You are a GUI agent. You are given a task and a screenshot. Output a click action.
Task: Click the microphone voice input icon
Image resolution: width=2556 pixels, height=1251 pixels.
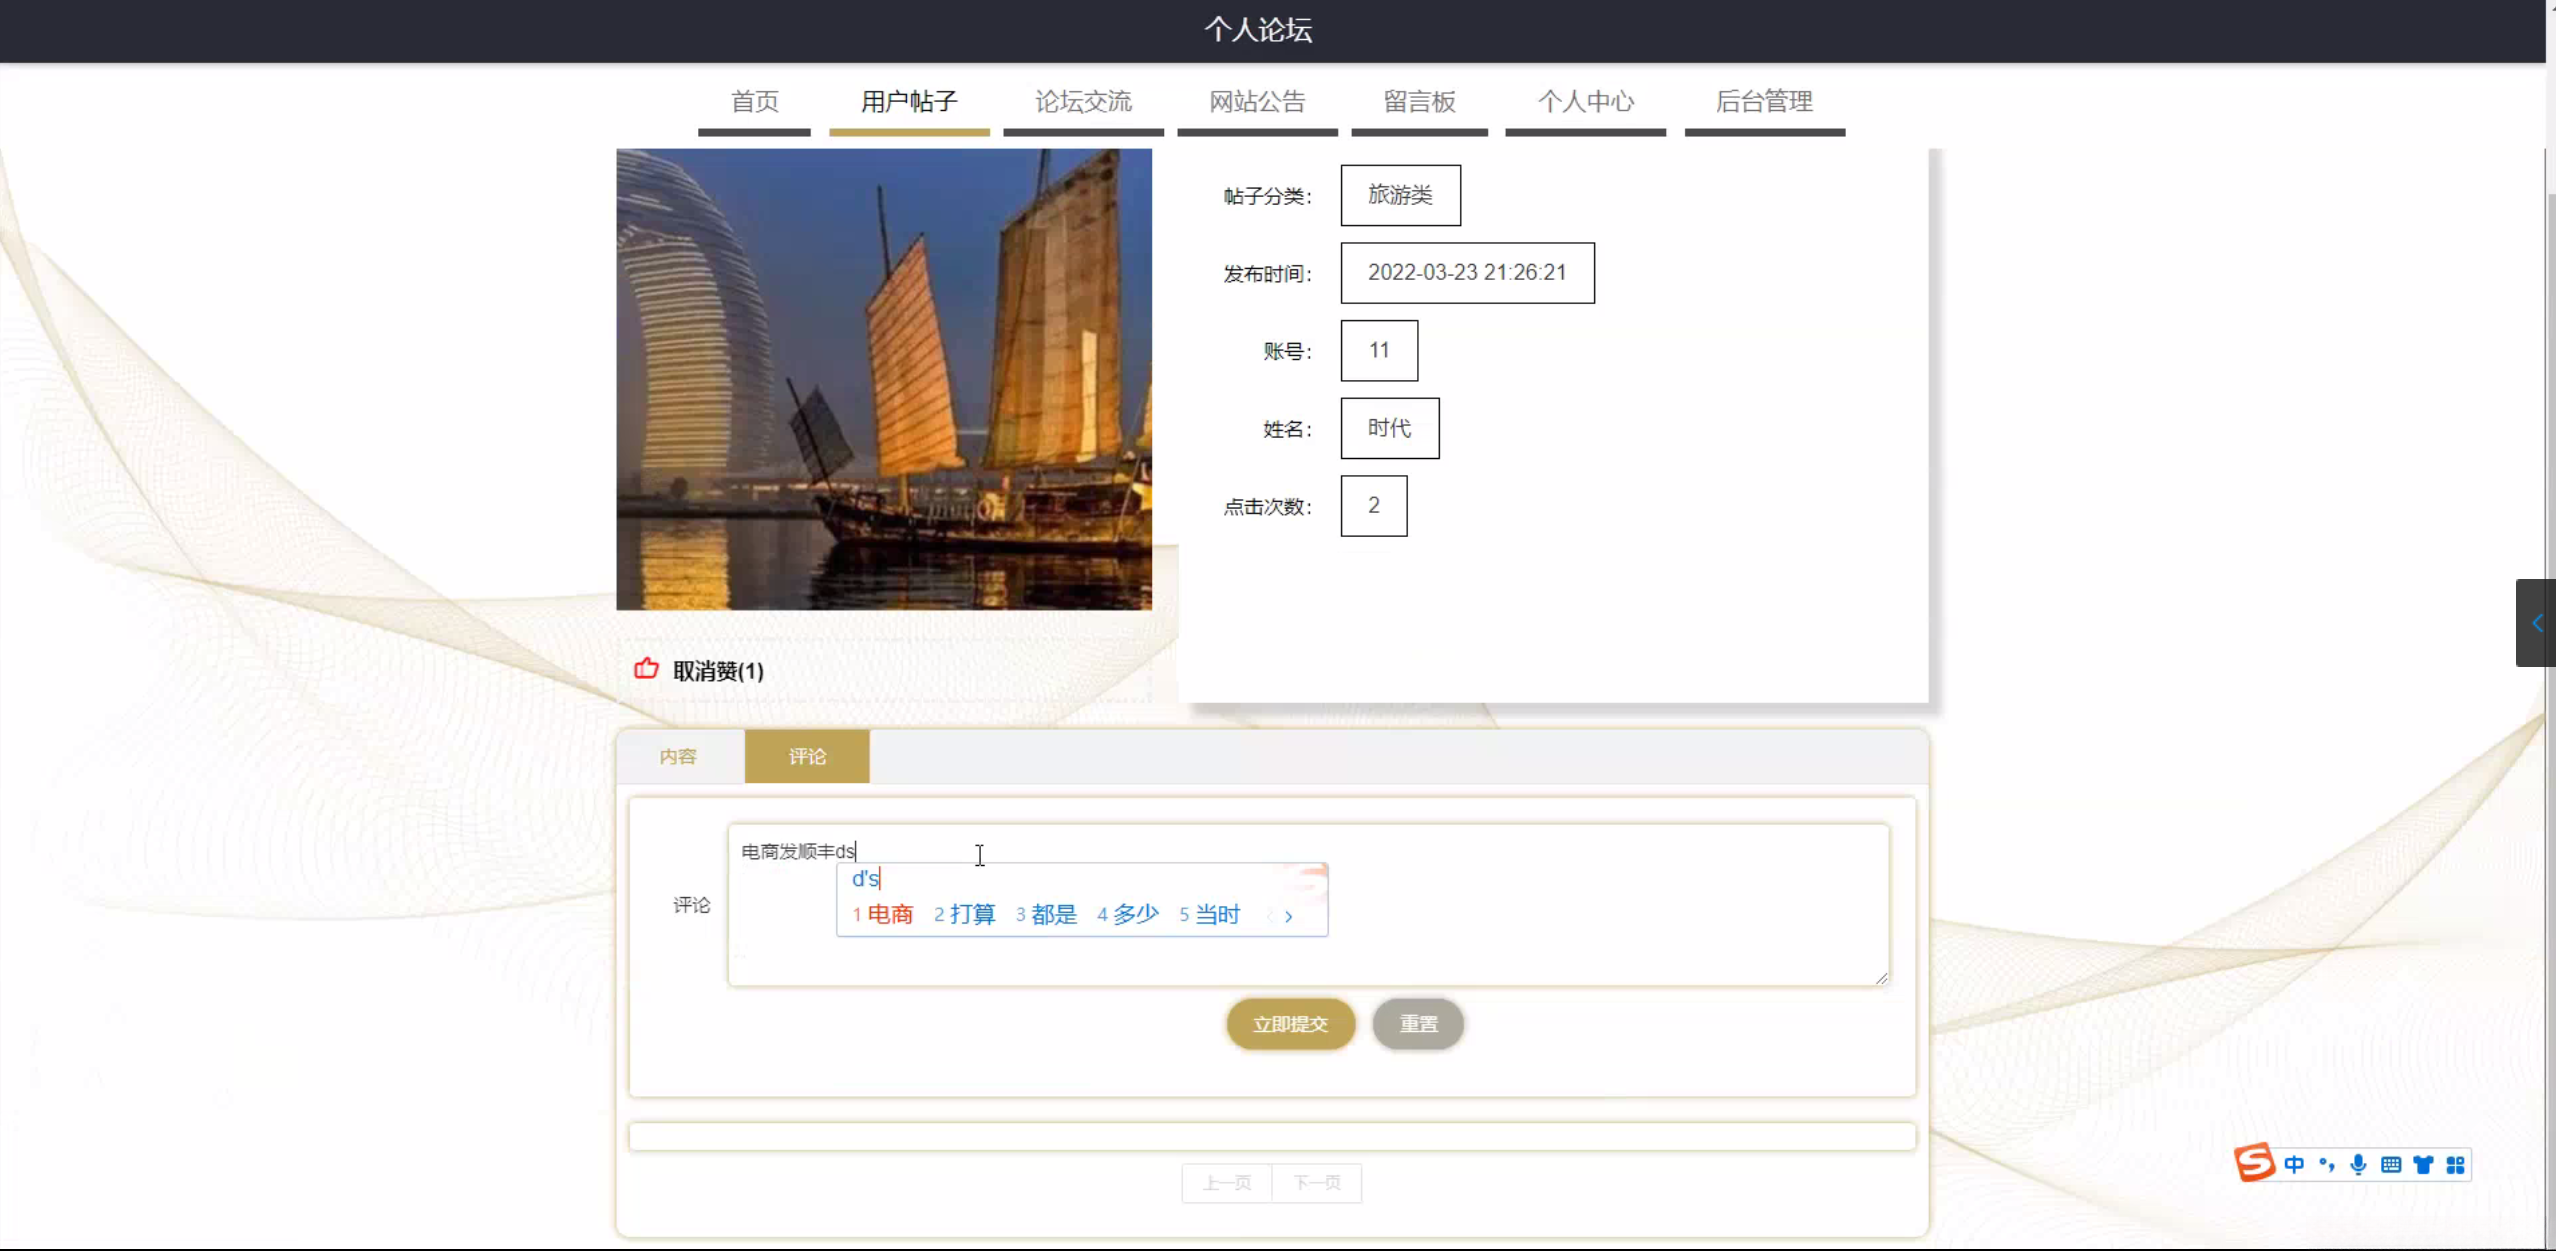[x=2358, y=1164]
